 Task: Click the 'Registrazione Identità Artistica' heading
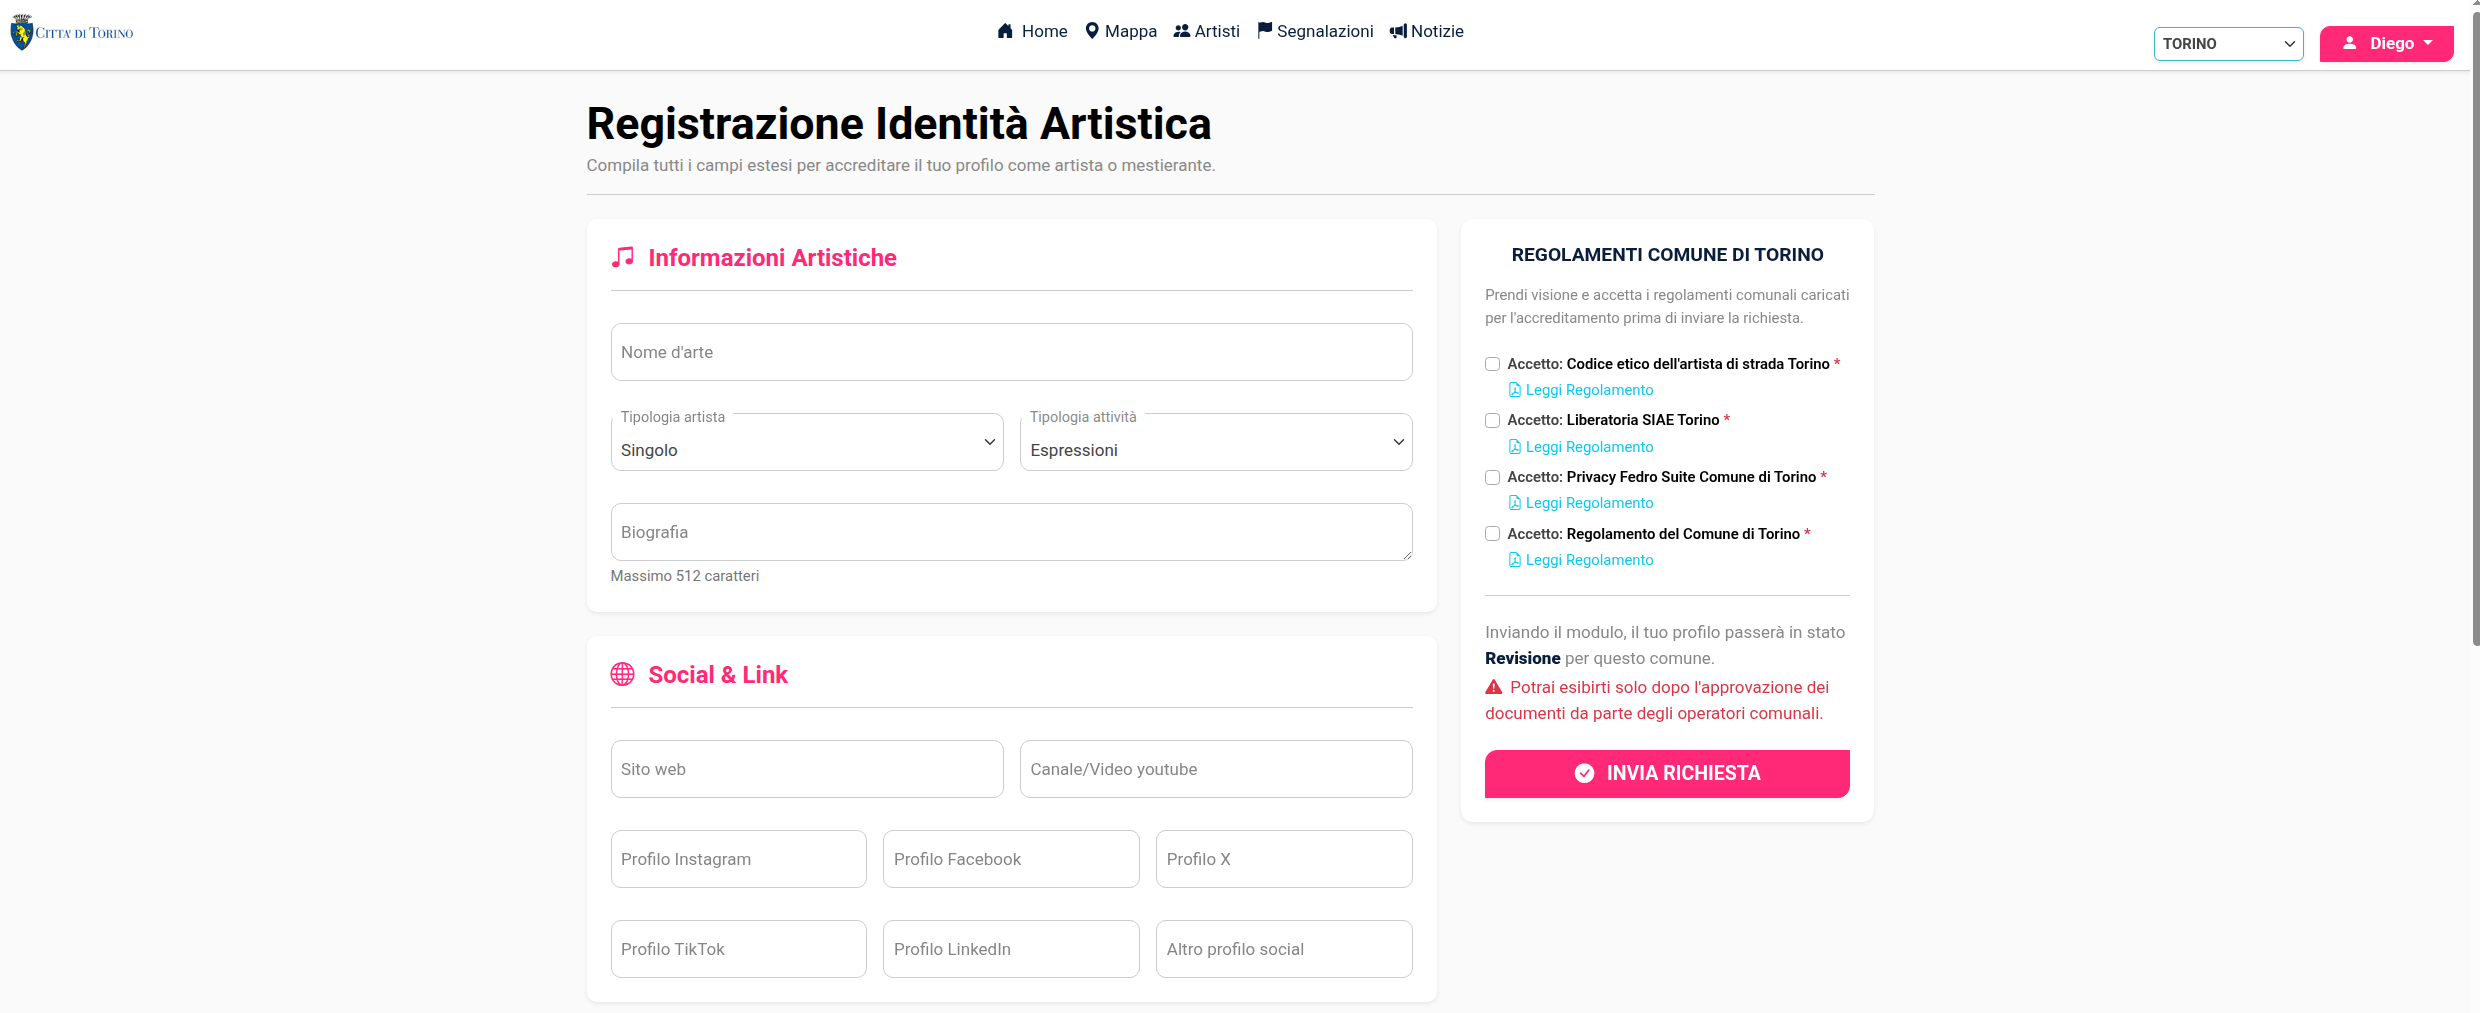(898, 124)
